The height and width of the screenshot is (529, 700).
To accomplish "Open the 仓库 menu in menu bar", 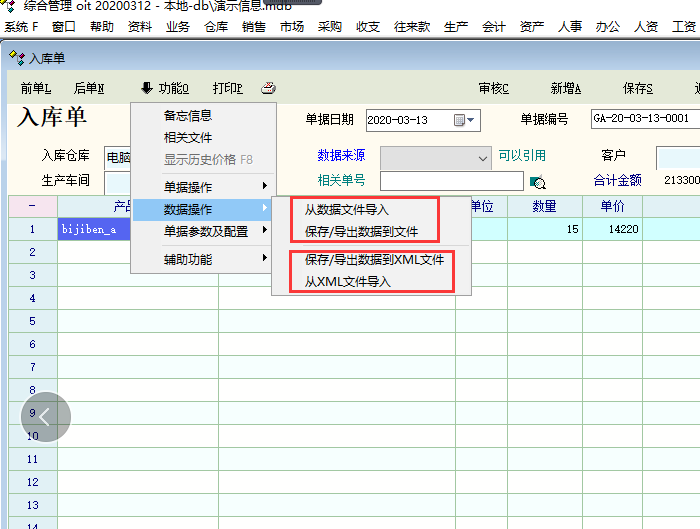I will (x=216, y=27).
